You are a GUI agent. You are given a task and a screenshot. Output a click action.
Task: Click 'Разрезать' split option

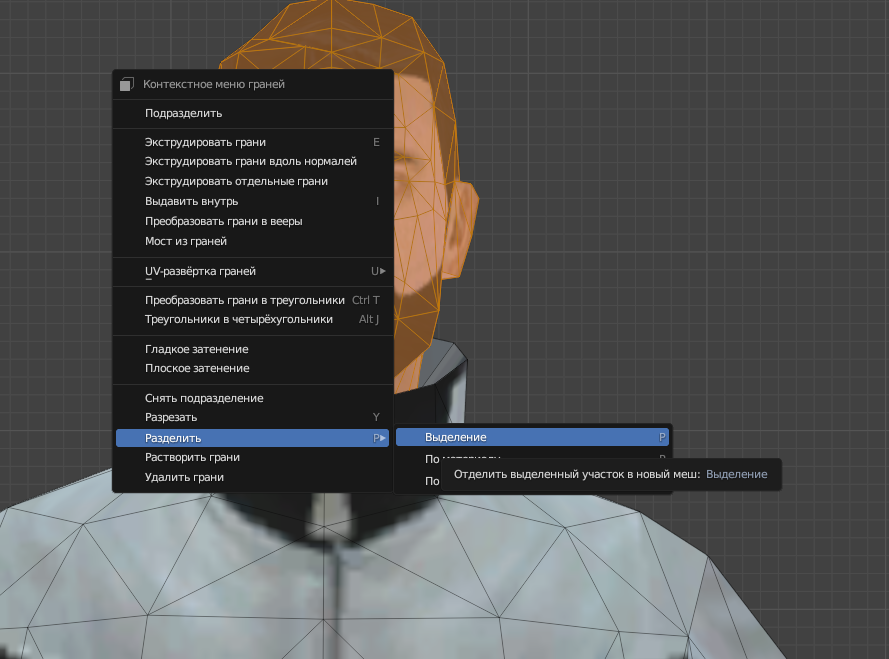pyautogui.click(x=171, y=417)
